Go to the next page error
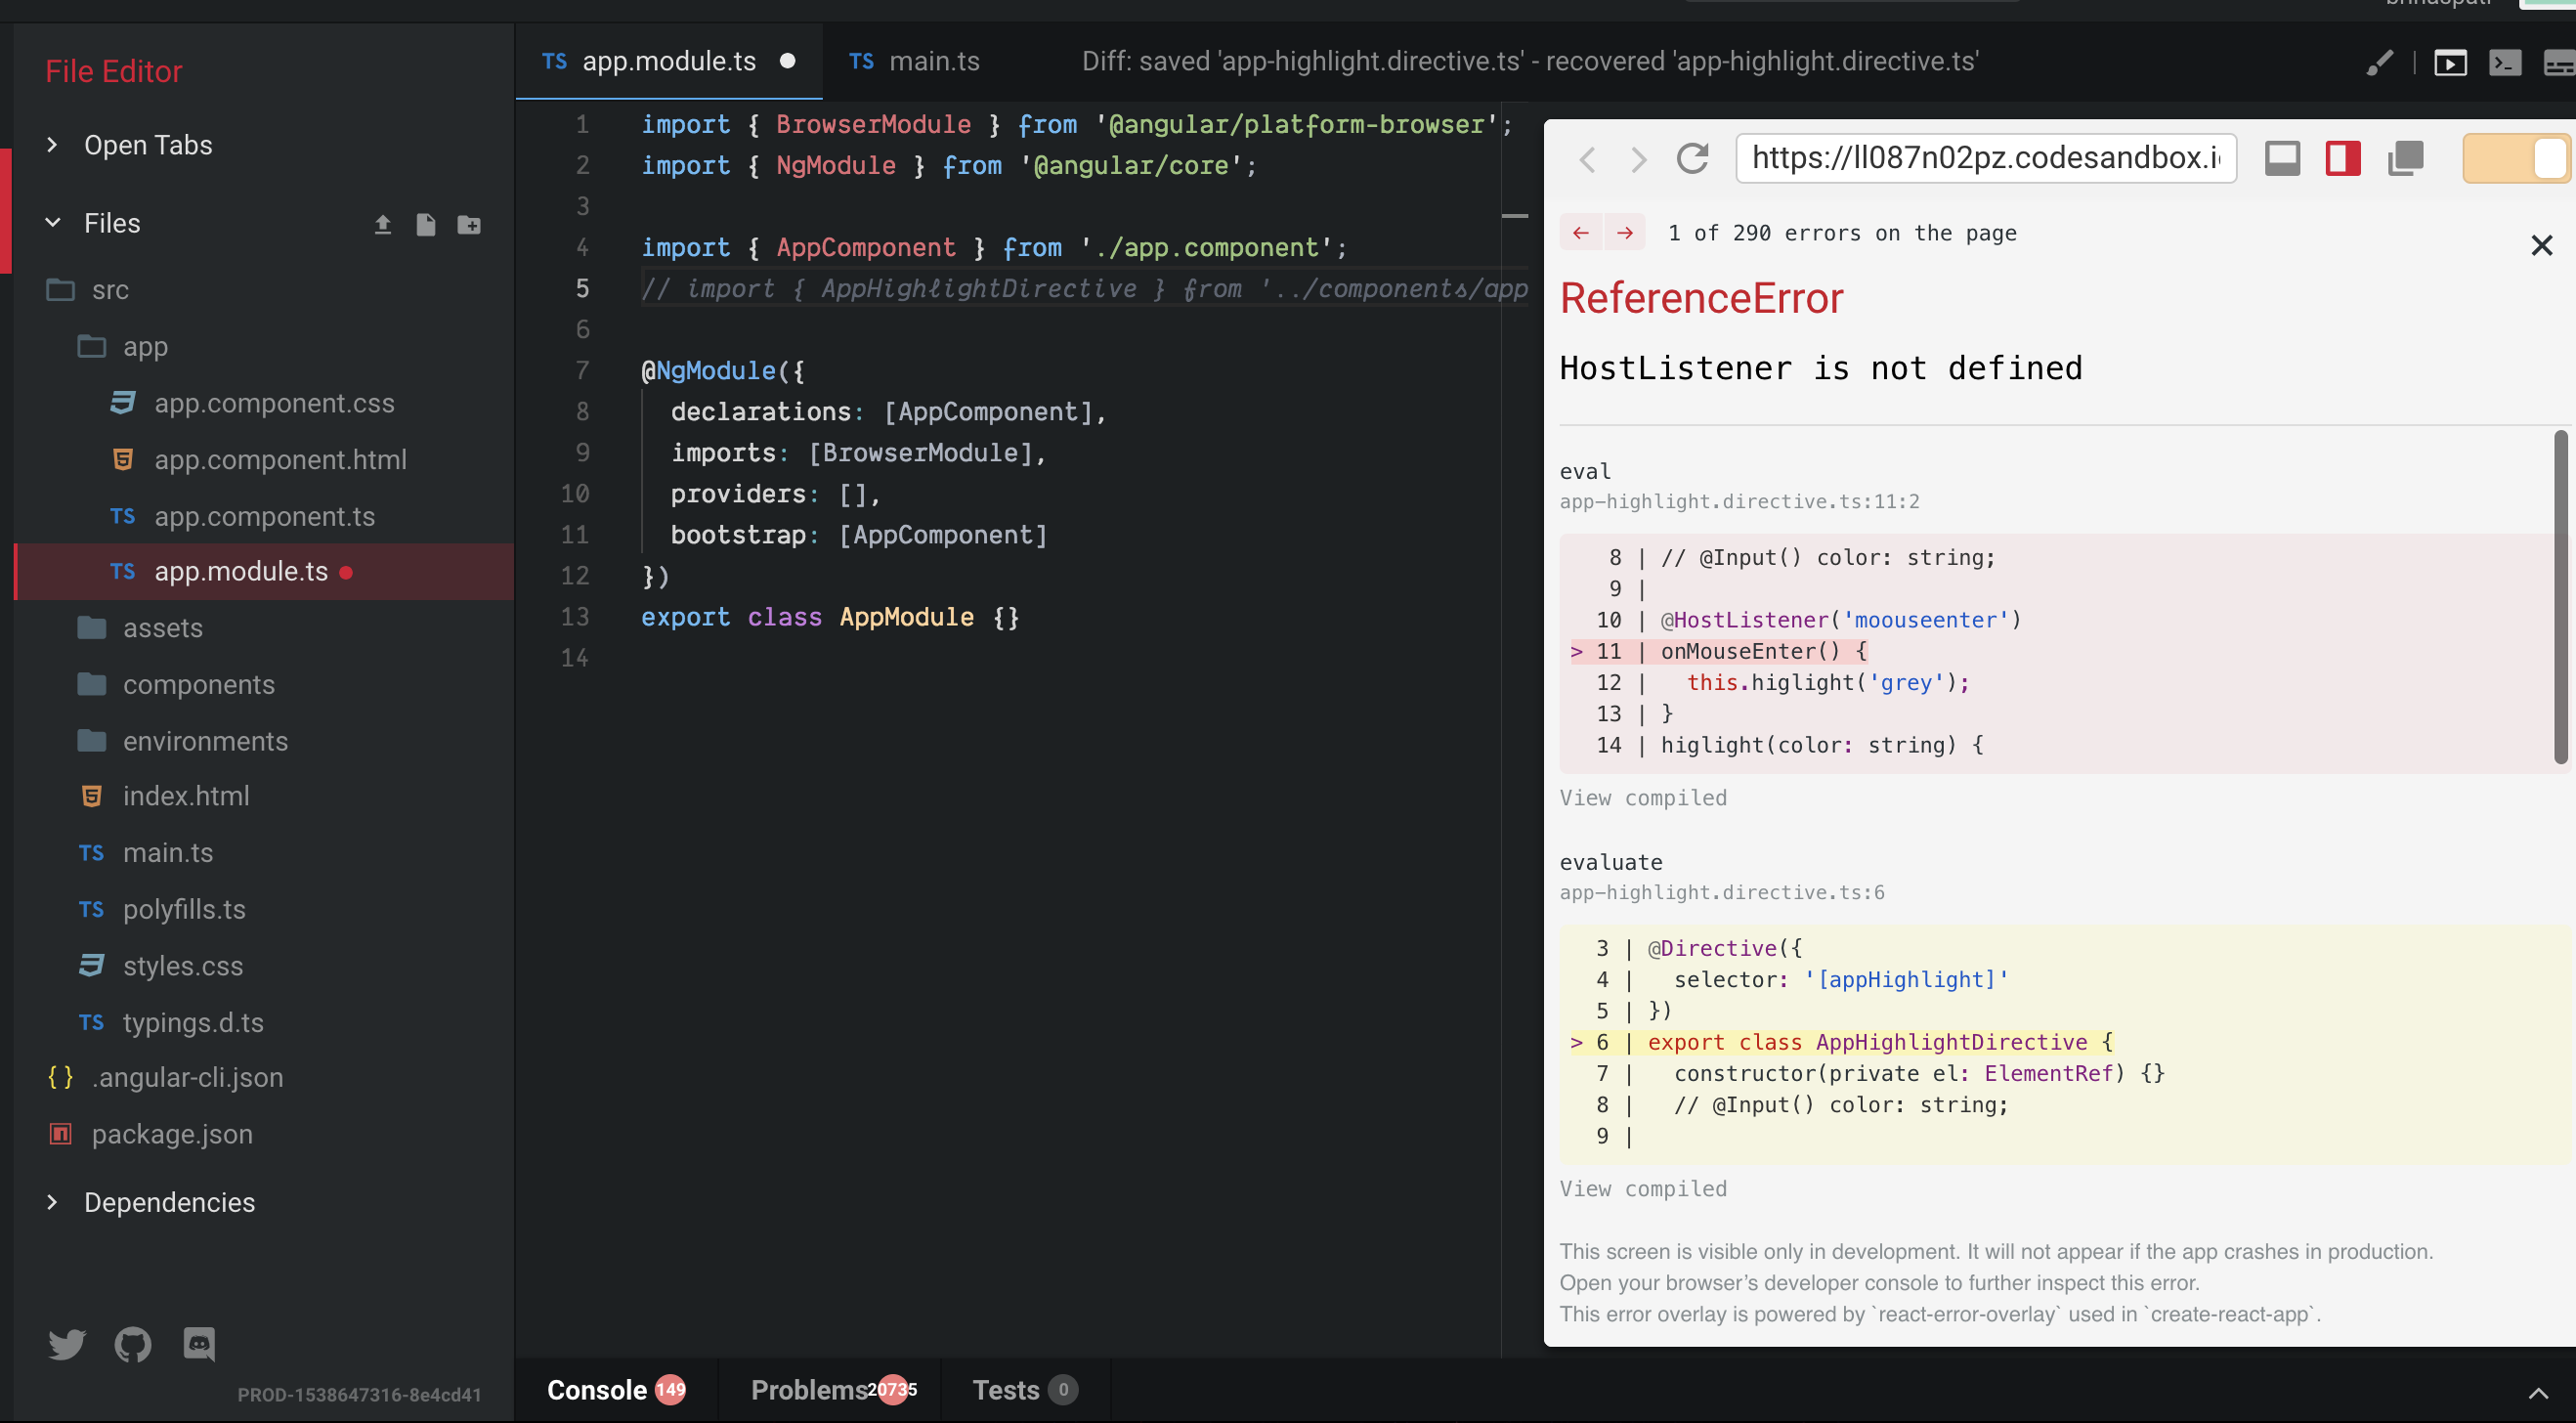2576x1423 pixels. point(1626,232)
